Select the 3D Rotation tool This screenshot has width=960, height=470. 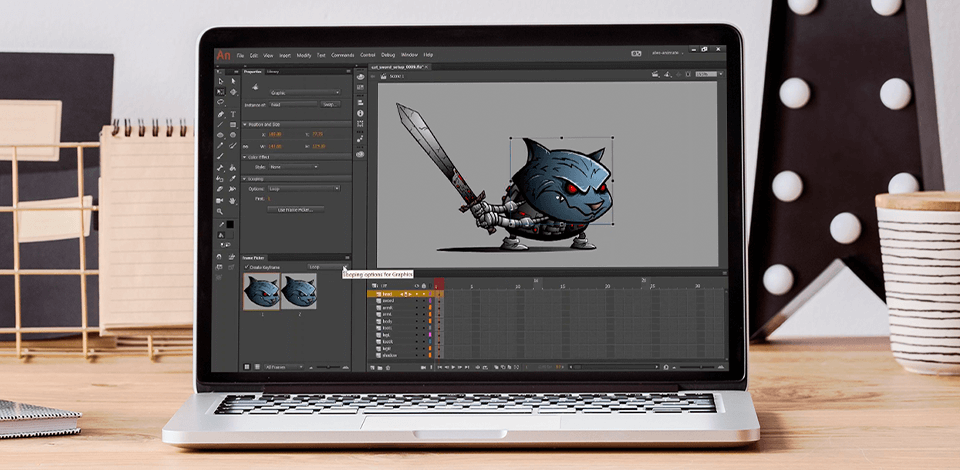(233, 92)
